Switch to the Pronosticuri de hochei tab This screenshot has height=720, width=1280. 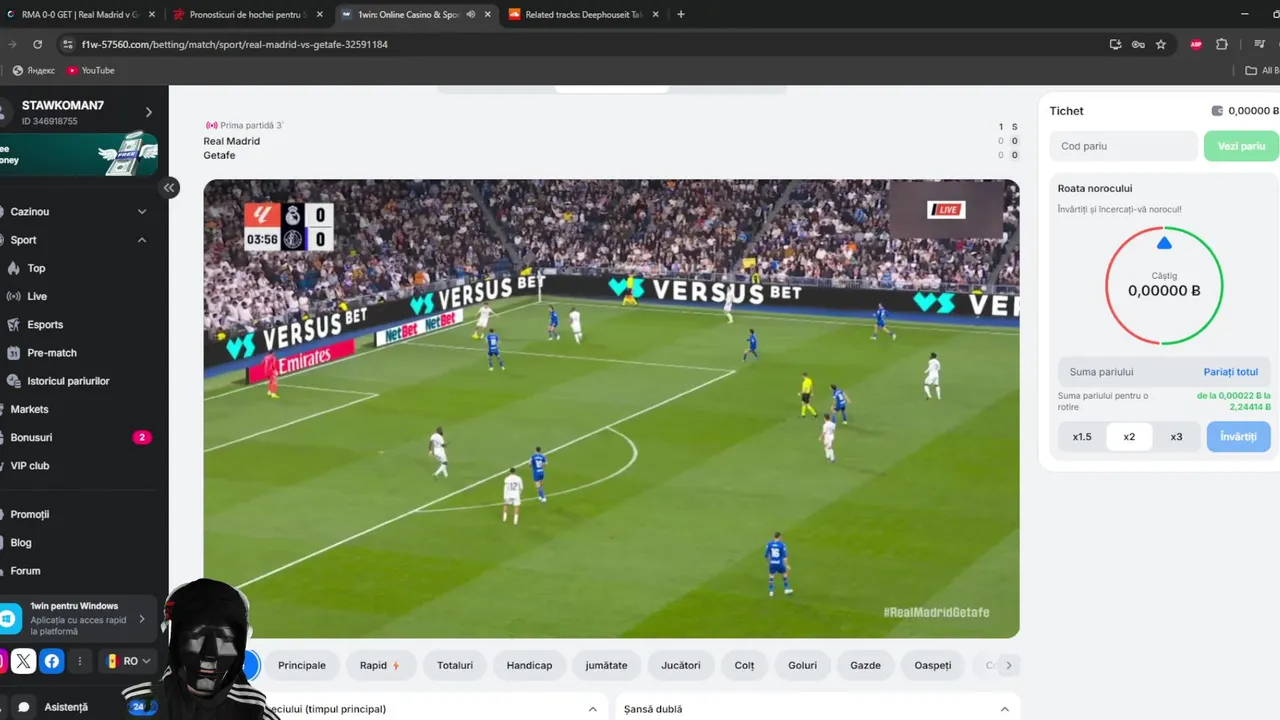click(248, 14)
